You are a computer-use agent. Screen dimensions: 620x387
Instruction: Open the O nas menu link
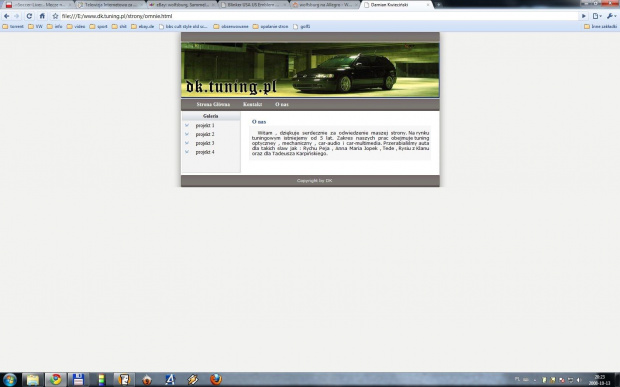pos(282,104)
